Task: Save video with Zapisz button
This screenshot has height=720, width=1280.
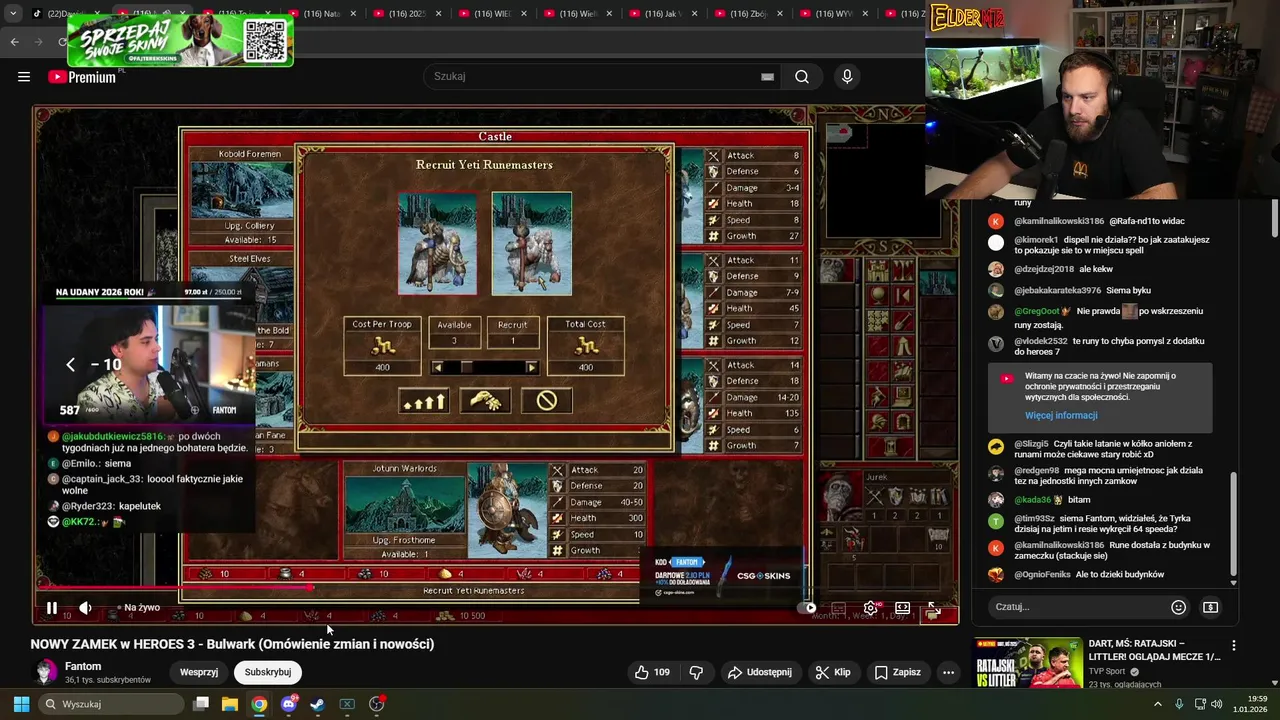Action: (x=897, y=672)
